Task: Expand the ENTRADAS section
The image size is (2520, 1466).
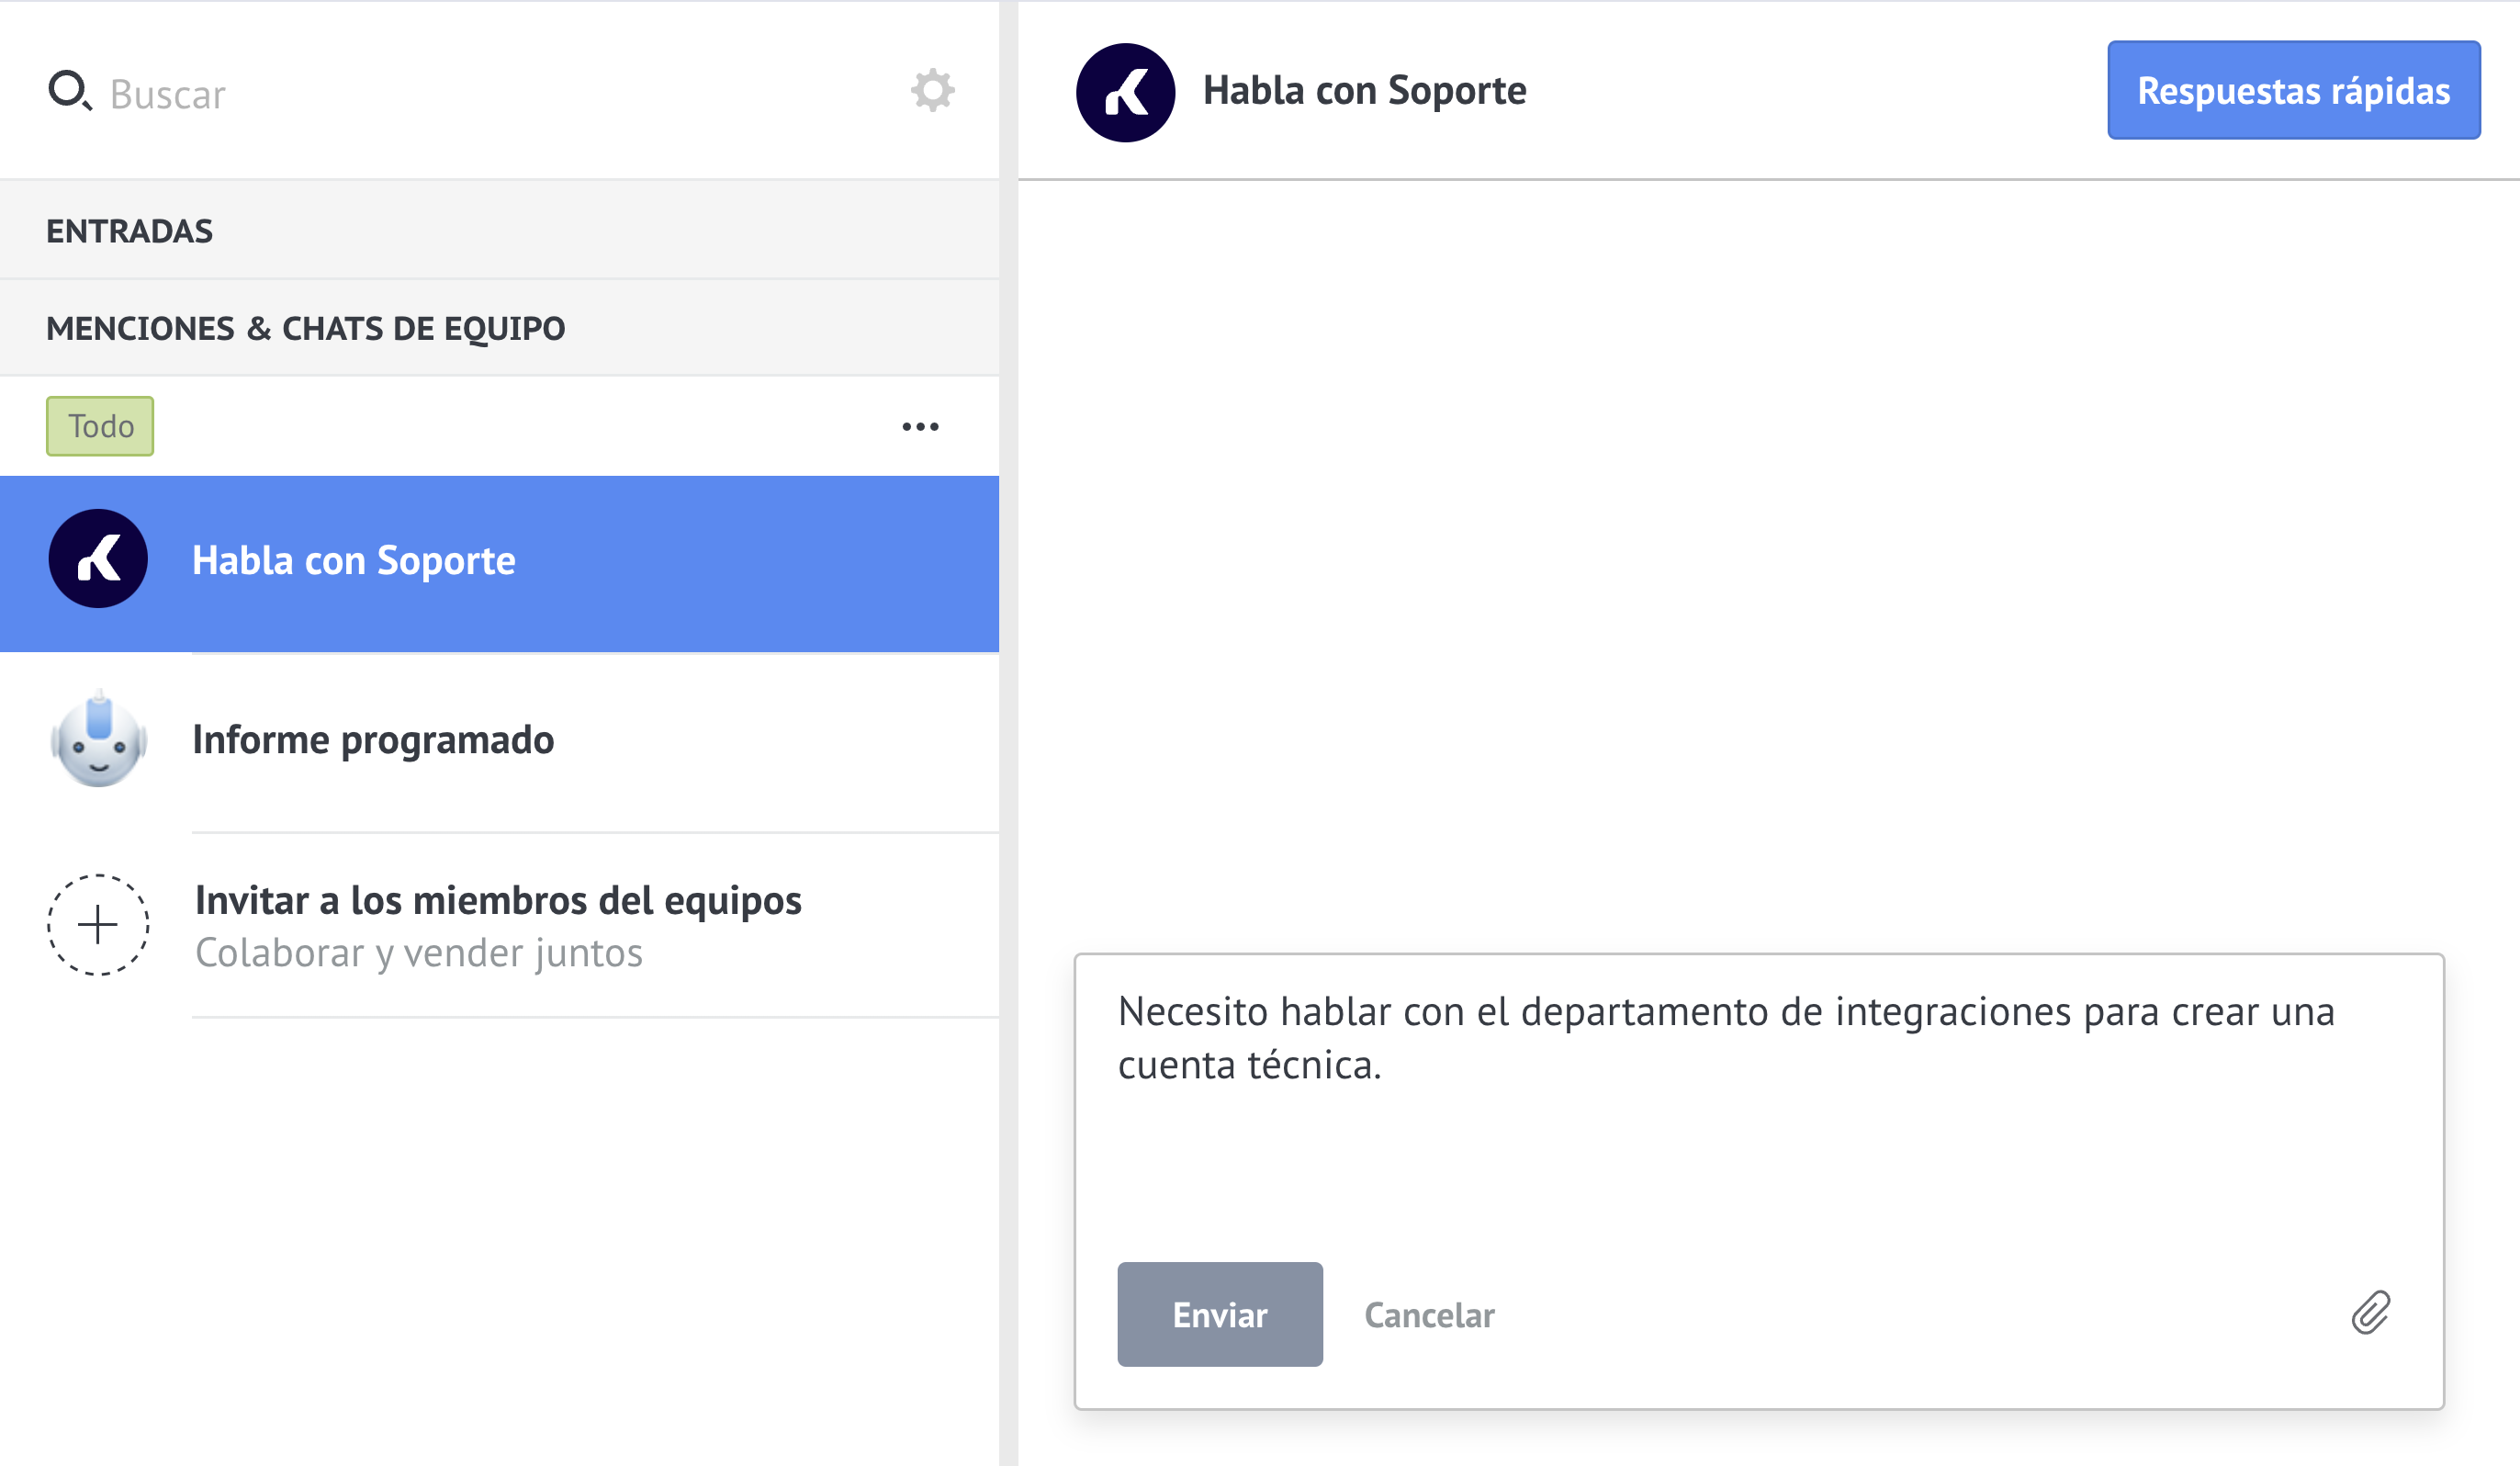Action: pos(130,231)
